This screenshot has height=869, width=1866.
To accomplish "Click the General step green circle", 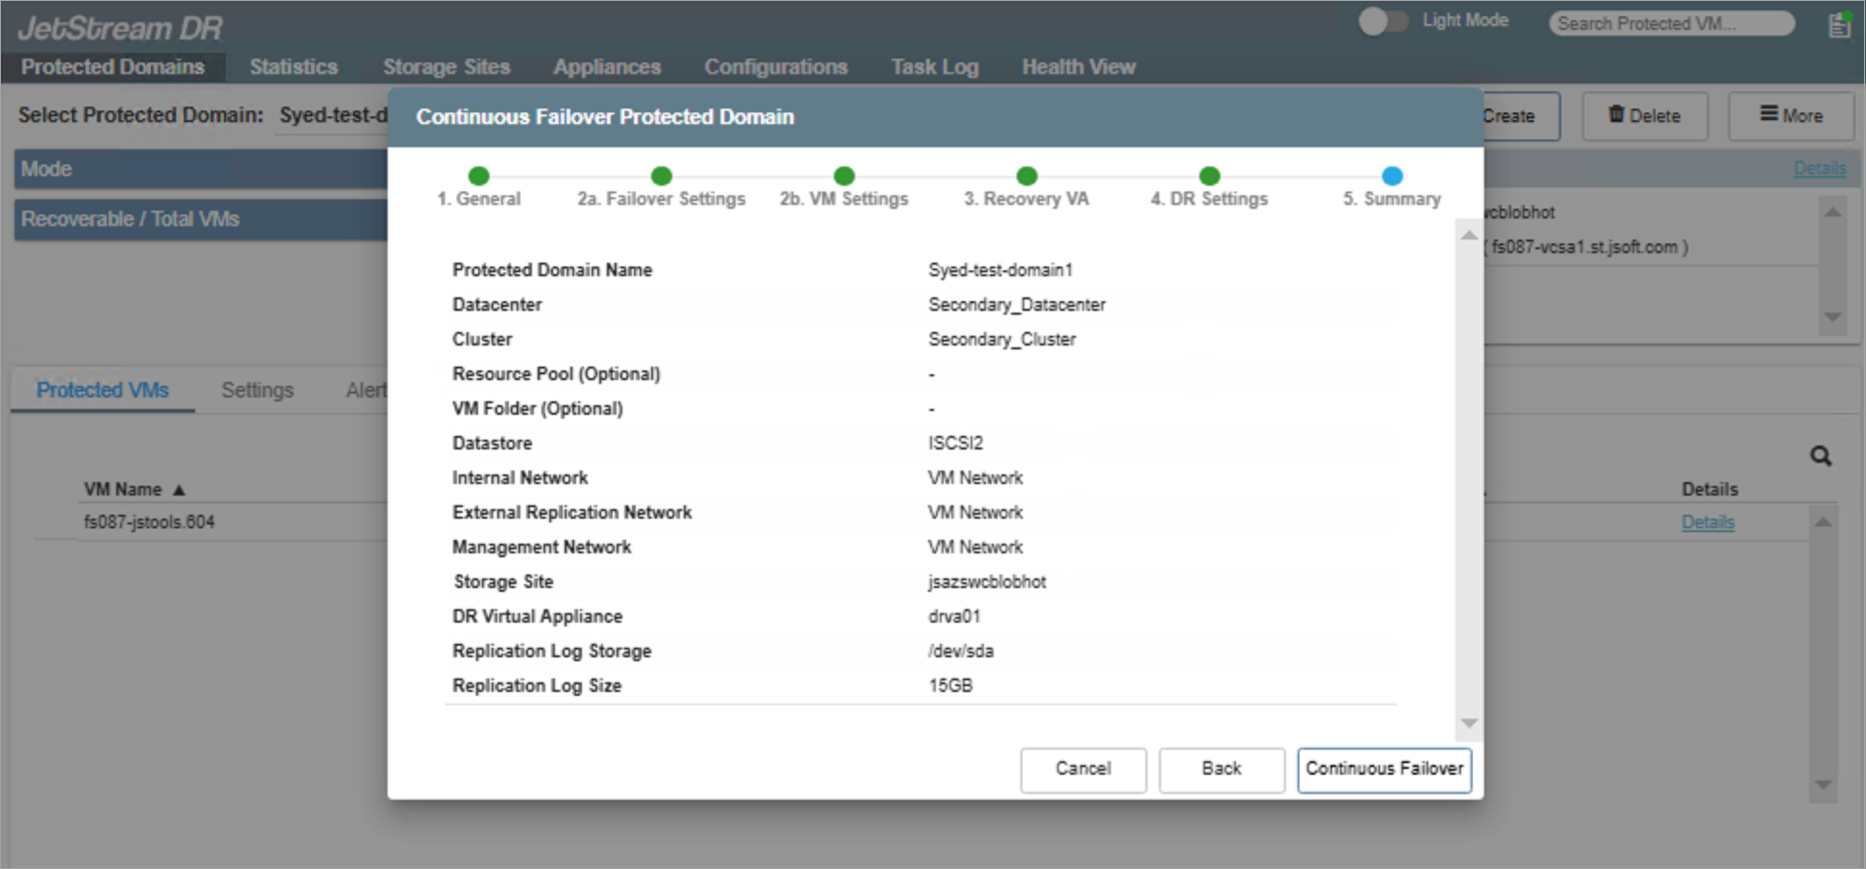I will pos(479,176).
